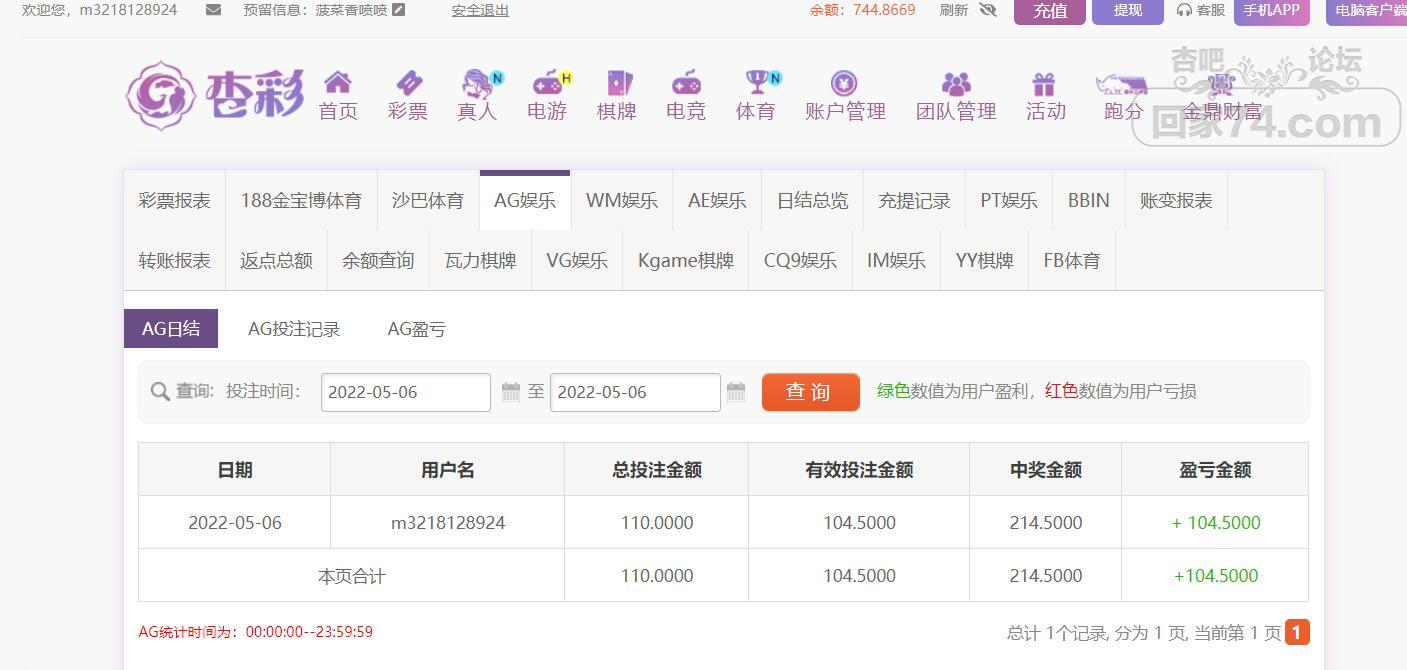
Task: Click the 首页 home icon
Action: (338, 82)
